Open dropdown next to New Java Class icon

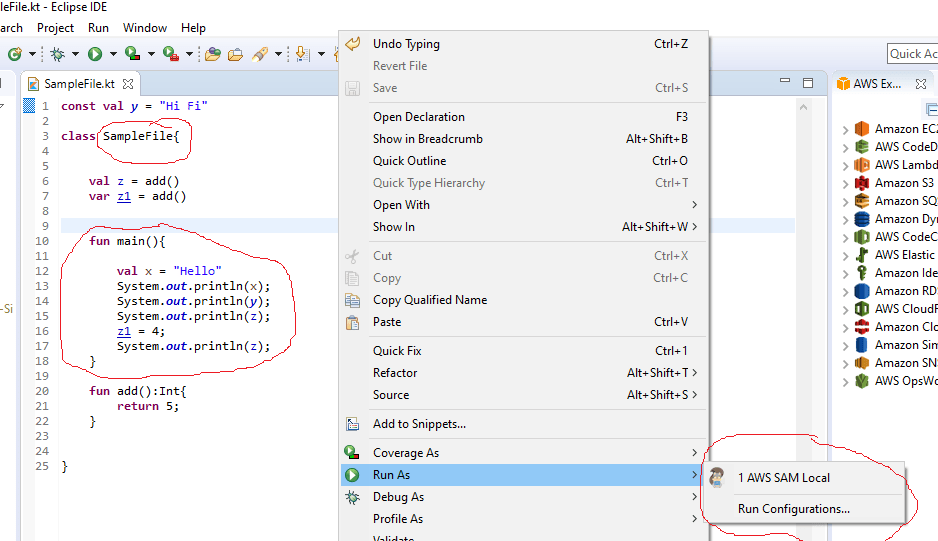[x=32, y=54]
